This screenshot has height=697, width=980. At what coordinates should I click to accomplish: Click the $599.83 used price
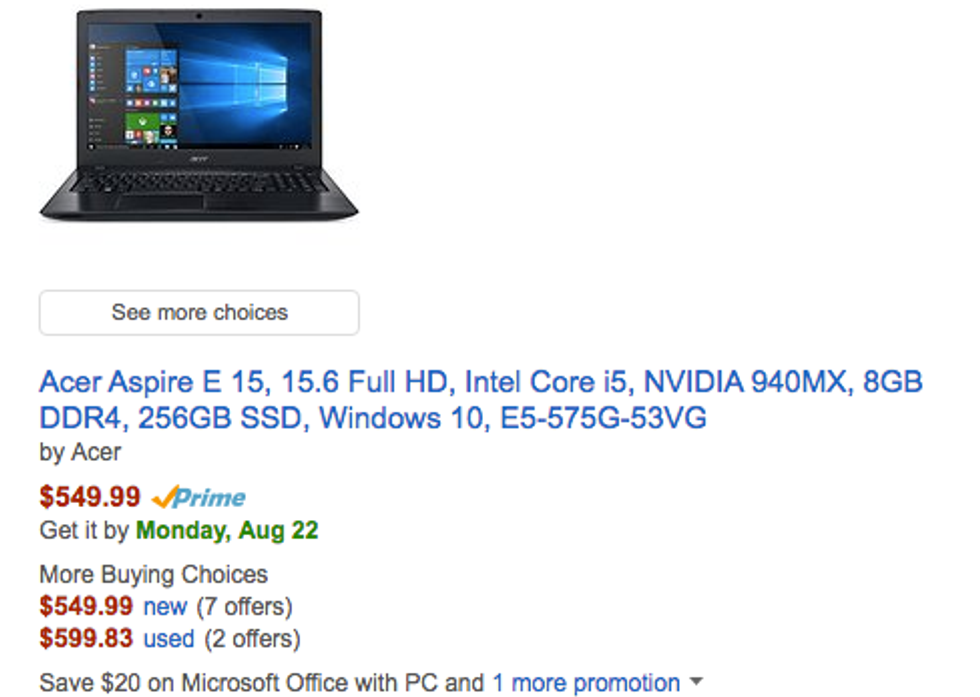coord(86,639)
